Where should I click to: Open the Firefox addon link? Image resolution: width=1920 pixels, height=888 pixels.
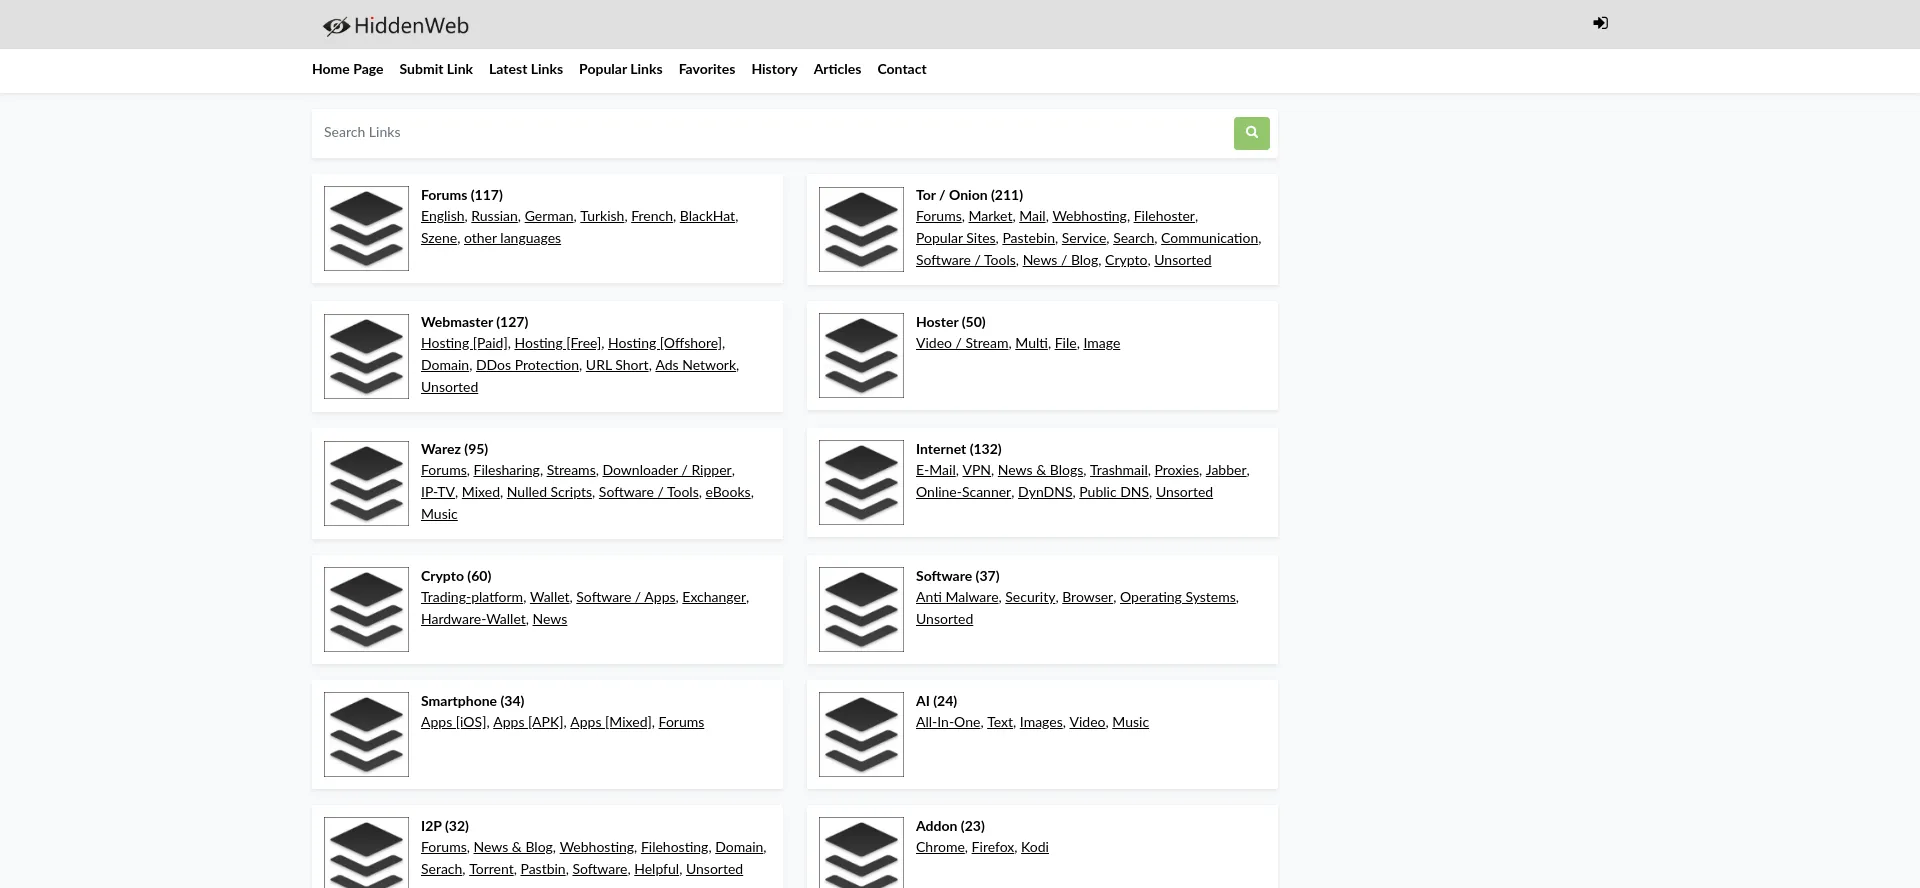[x=993, y=848]
